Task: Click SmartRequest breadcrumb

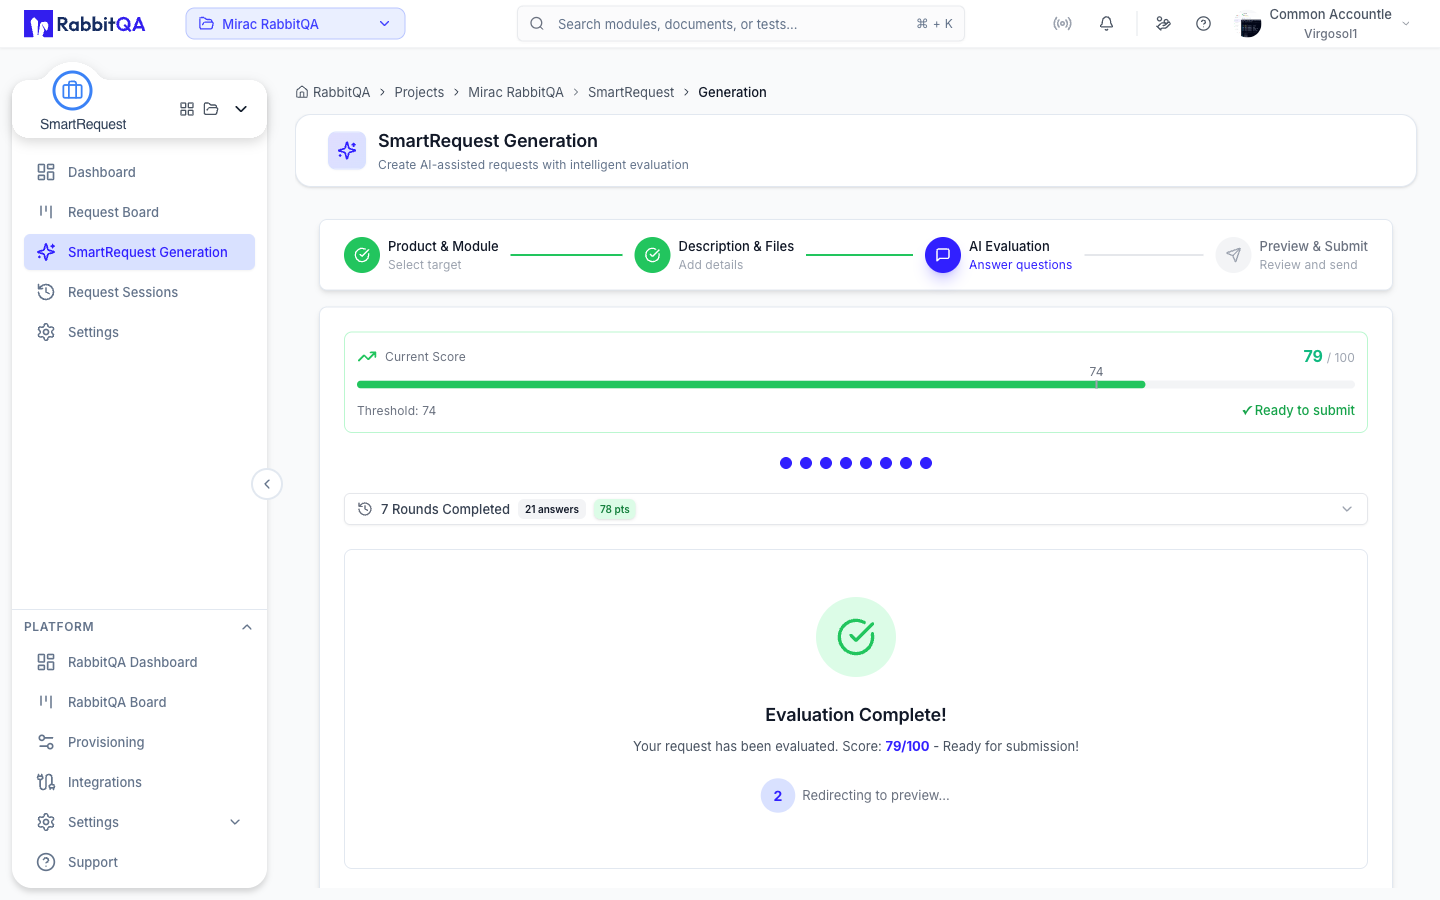Action: point(631,92)
